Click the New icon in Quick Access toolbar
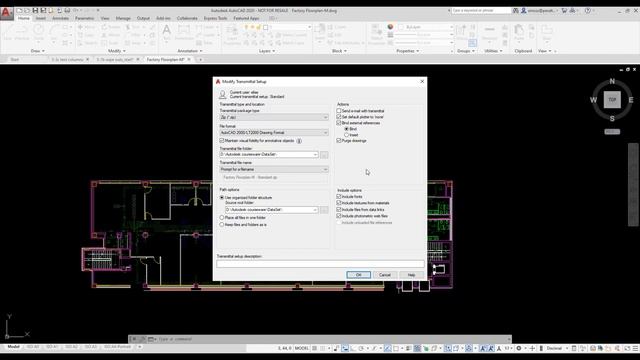Image resolution: width=640 pixels, height=360 pixels. click(x=19, y=10)
